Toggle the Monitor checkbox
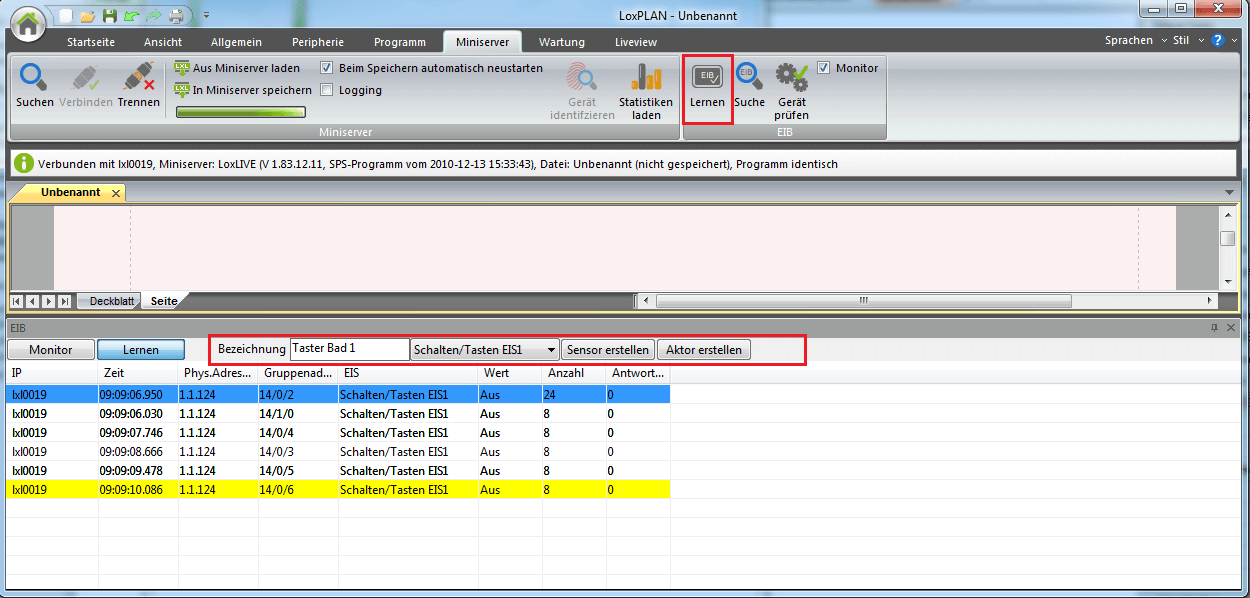Screen dimensions: 1250x598 pos(824,68)
